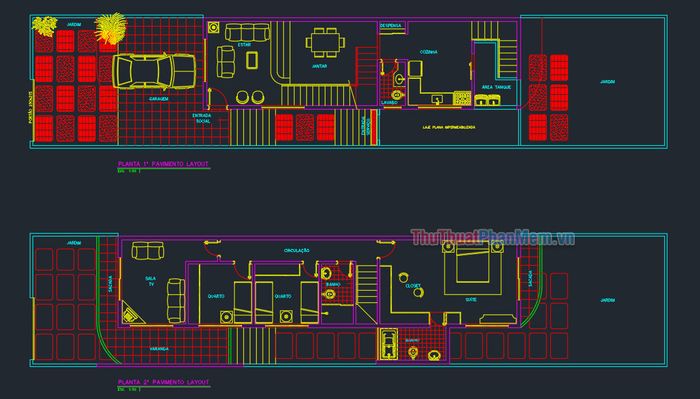Click the QUARTO label of bedroom beside SALA TV
This screenshot has height=399, width=700.
point(216,296)
